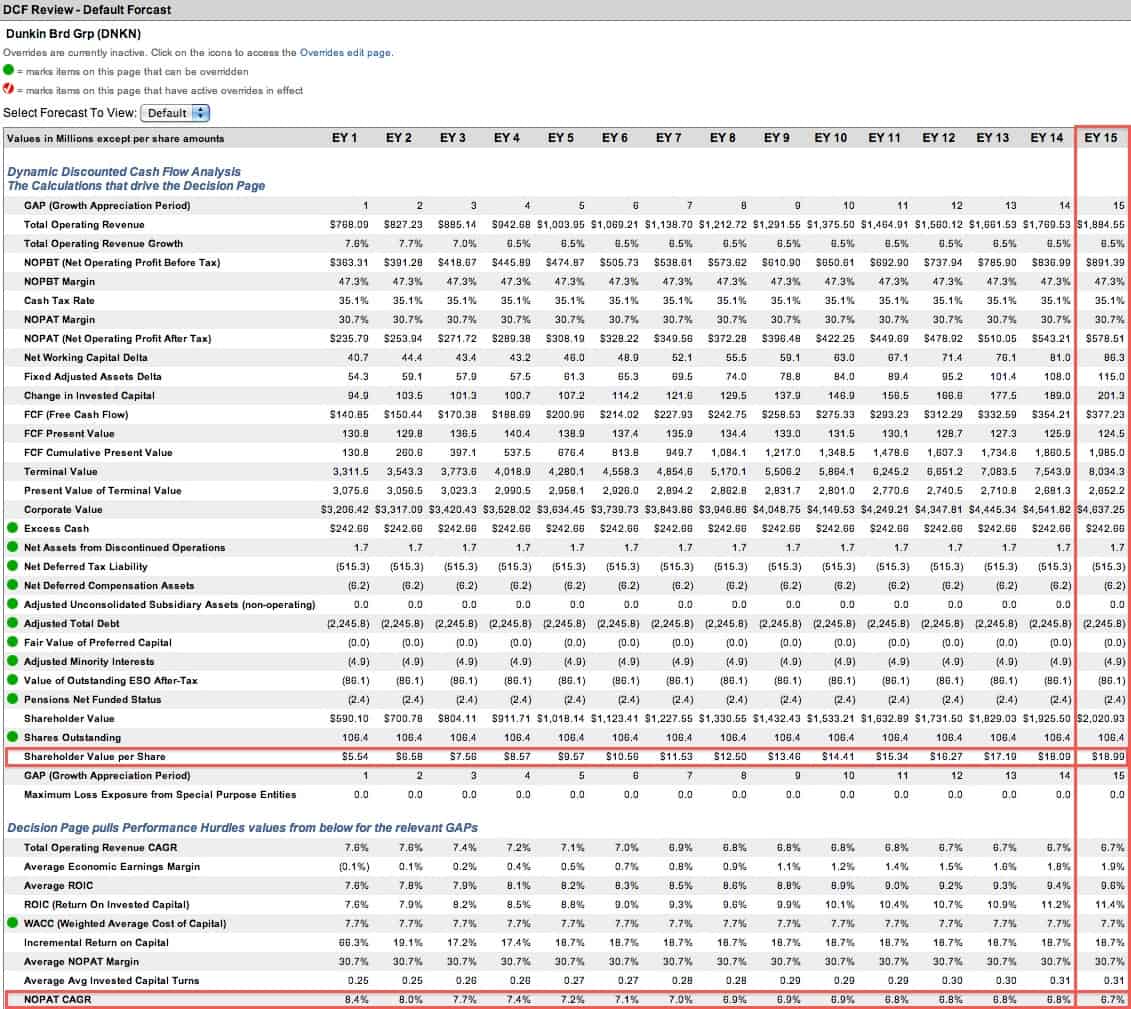Click green icon beside Value of Outstanding ESO After-Tax
Viewport: 1131px width, 1009px height.
tap(12, 679)
